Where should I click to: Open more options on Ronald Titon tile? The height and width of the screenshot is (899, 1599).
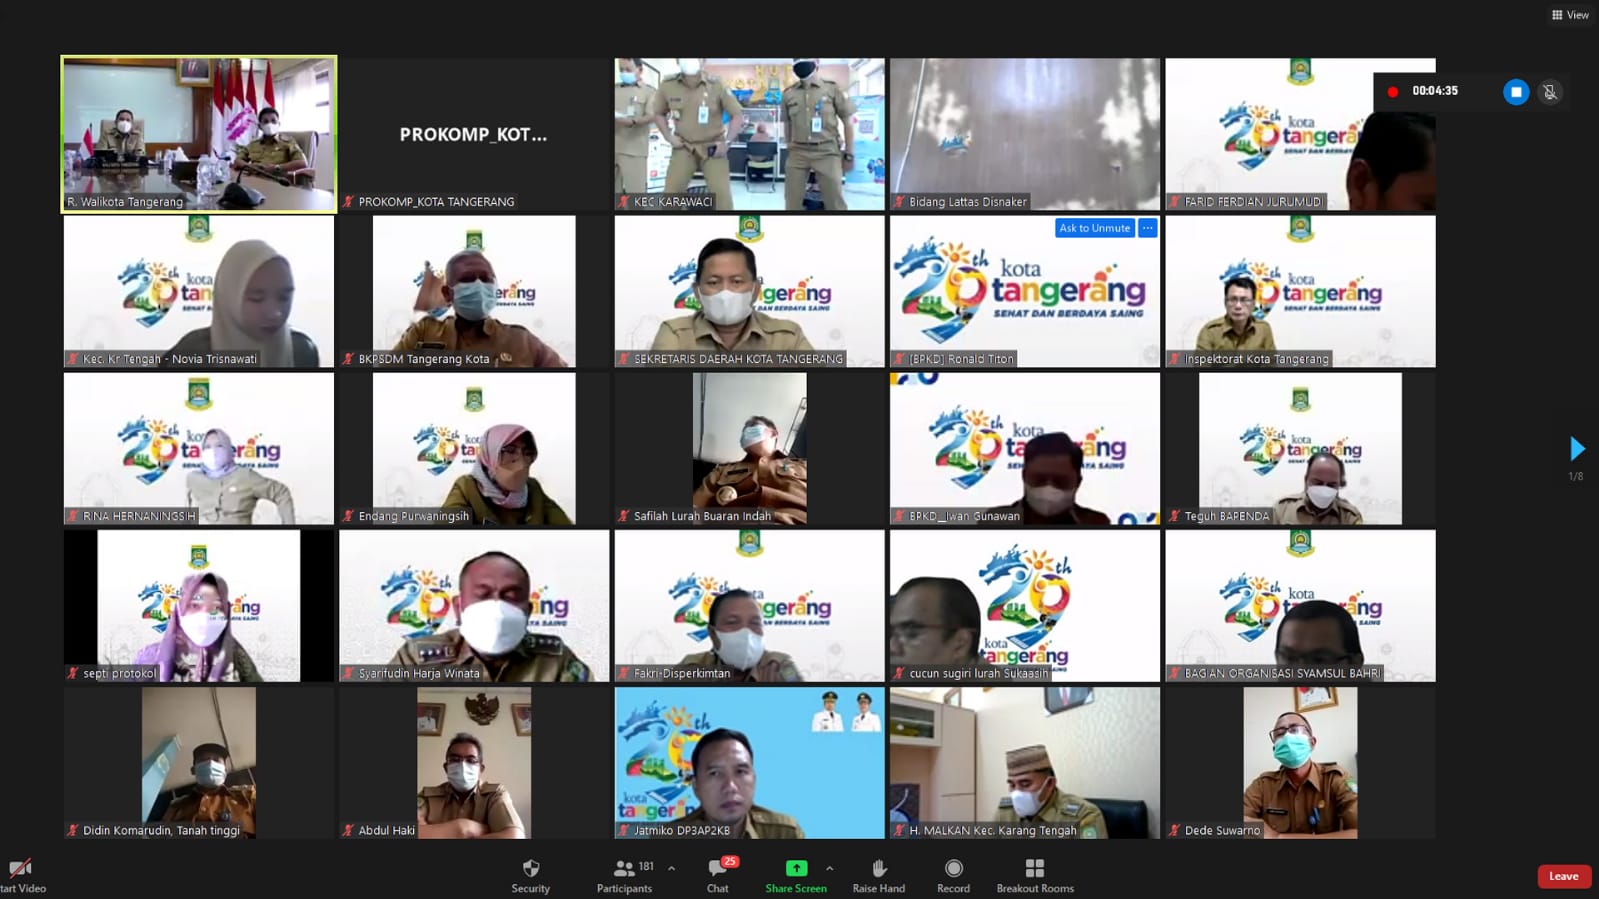pos(1148,228)
